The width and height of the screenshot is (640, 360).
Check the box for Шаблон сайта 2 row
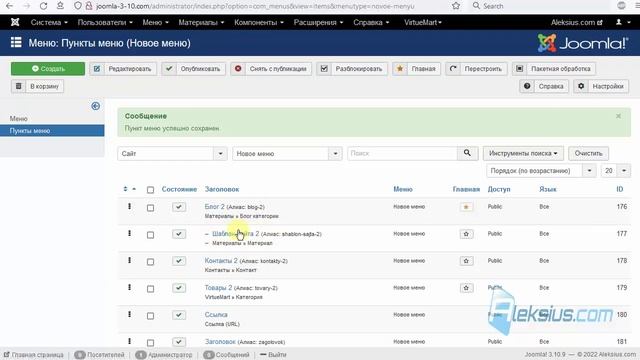[150, 235]
